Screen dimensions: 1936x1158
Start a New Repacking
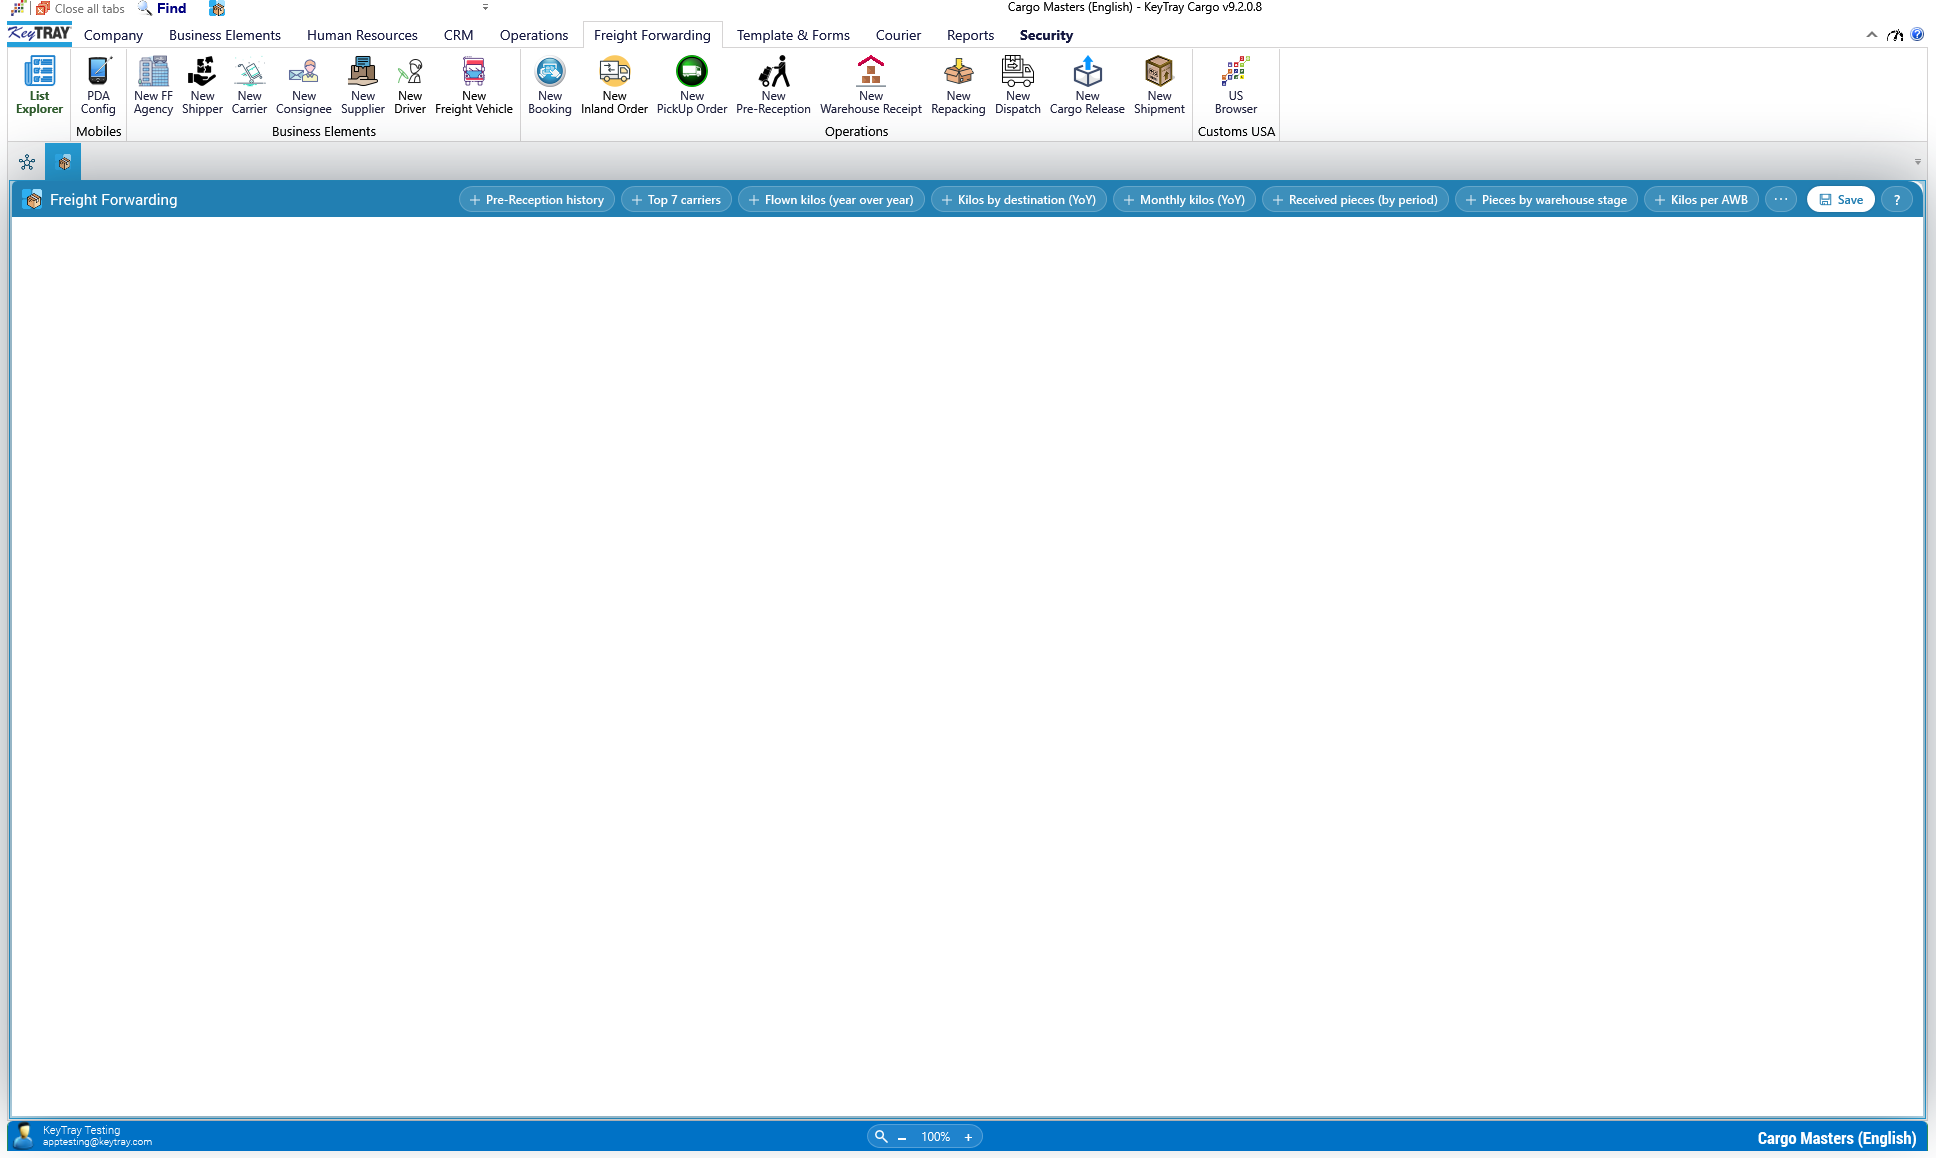[x=958, y=86]
